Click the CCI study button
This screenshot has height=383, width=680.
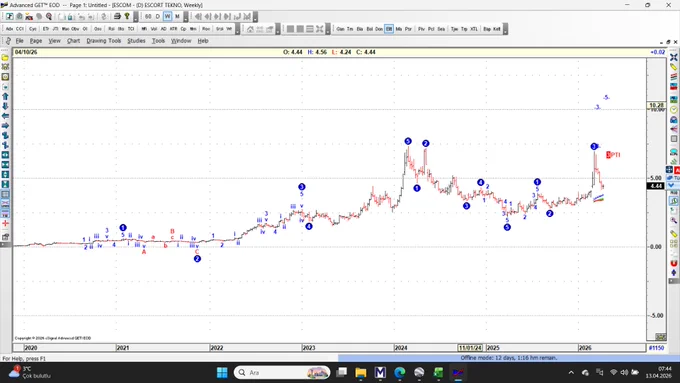(x=20, y=29)
